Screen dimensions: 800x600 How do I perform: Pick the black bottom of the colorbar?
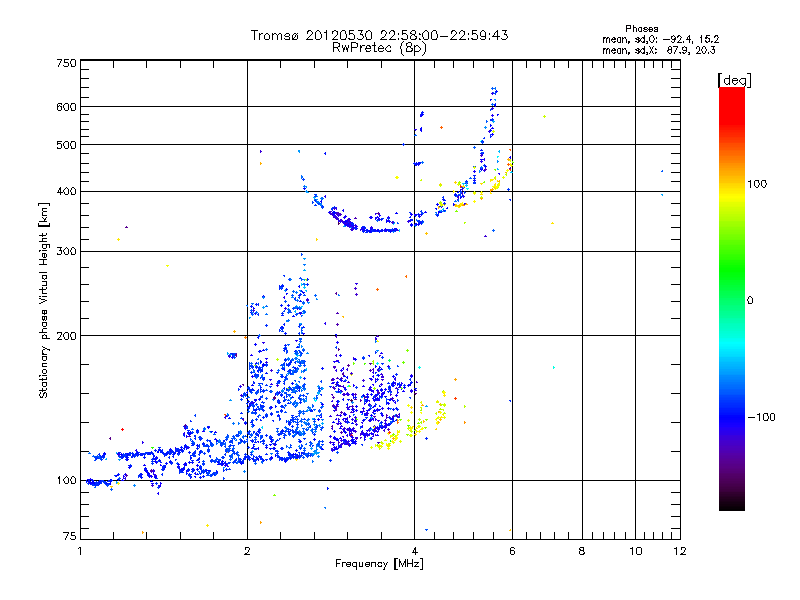(731, 505)
